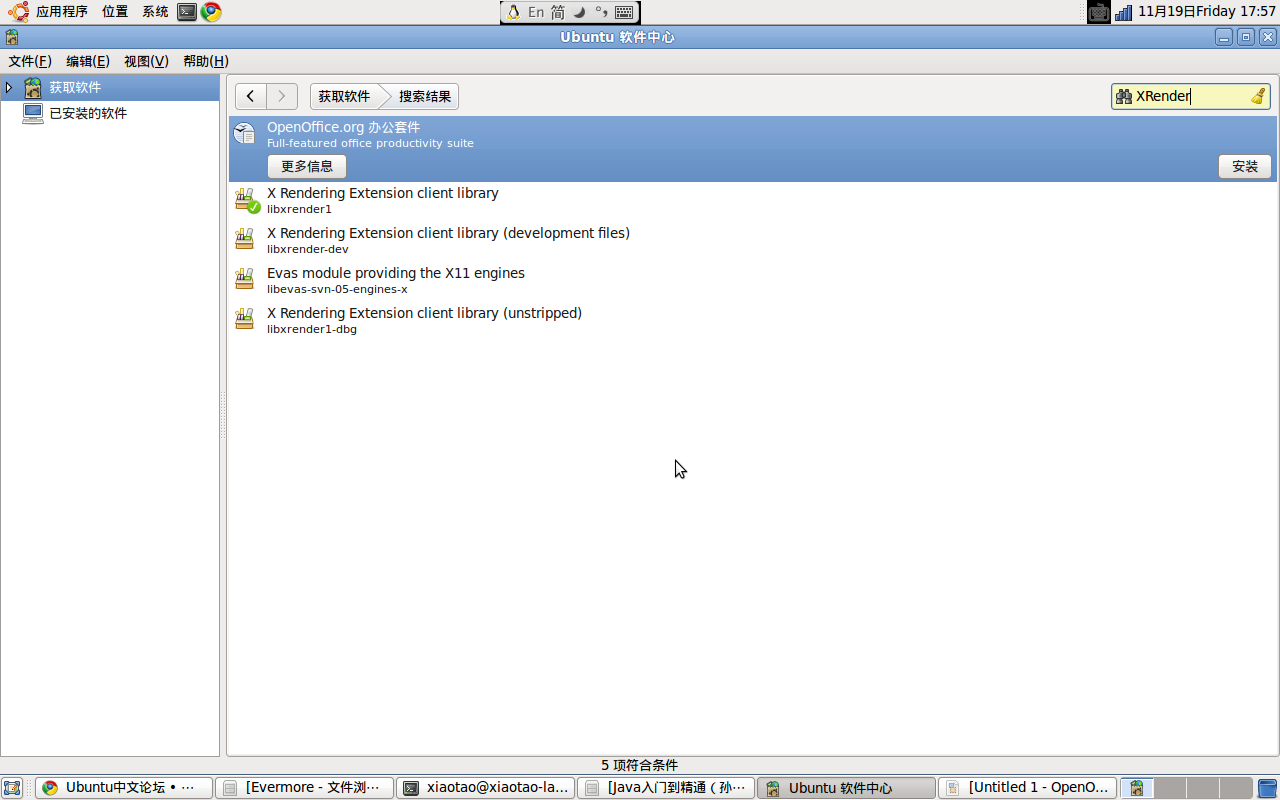Open the 帮助(H) menu
The image size is (1280, 800).
coord(206,61)
